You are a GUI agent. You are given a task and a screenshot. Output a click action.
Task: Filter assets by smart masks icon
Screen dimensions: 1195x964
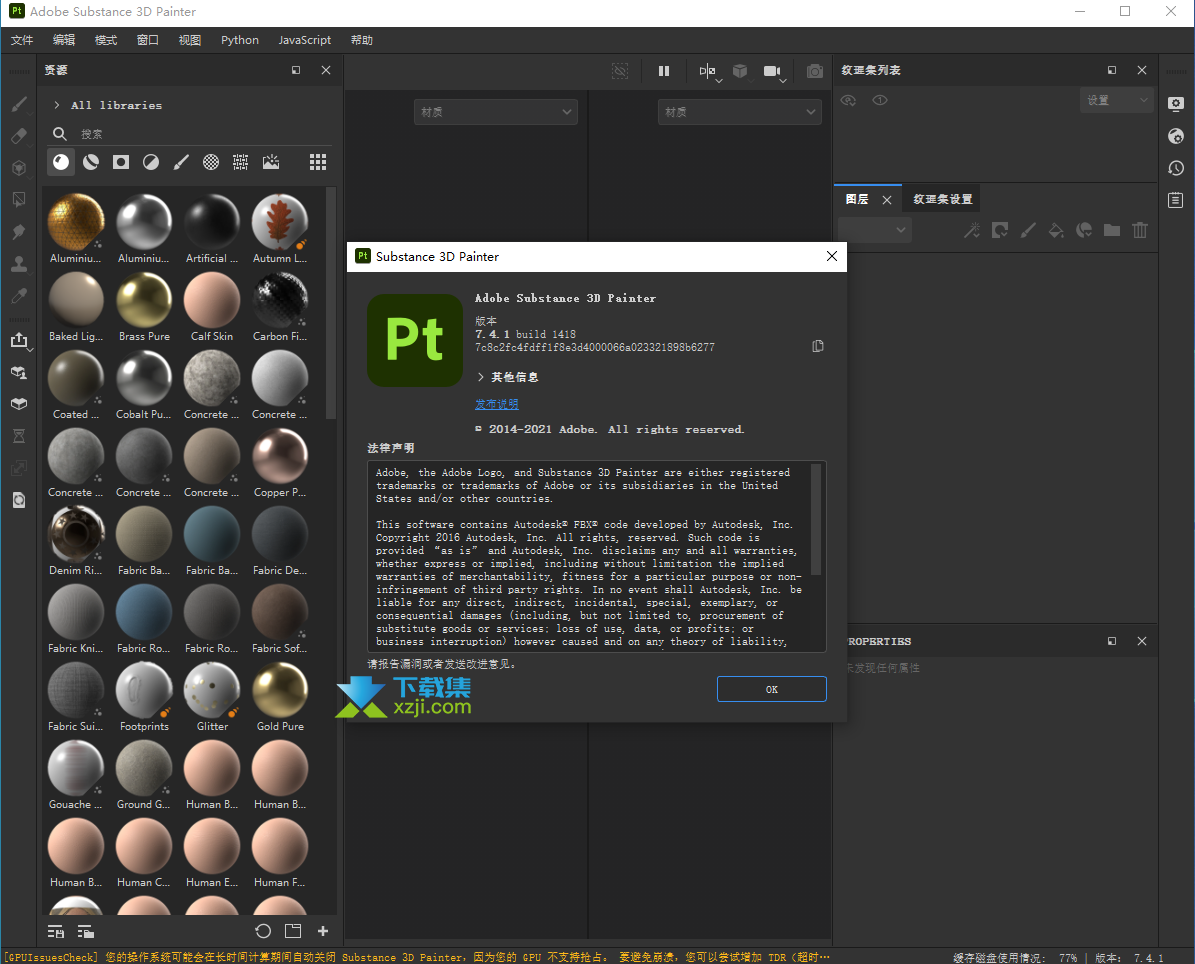click(120, 162)
